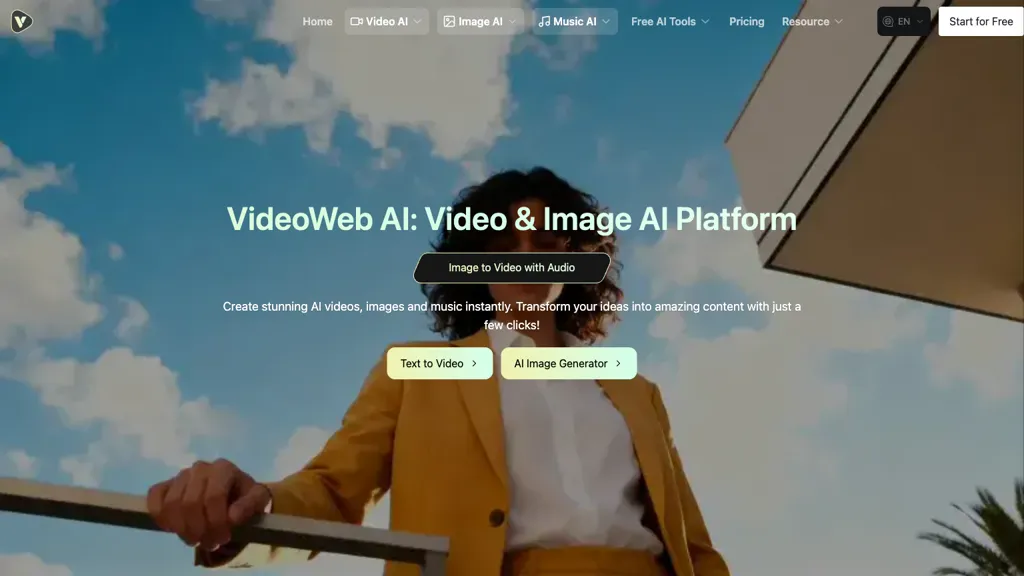
Task: Click the Text to Video button
Action: (439, 363)
